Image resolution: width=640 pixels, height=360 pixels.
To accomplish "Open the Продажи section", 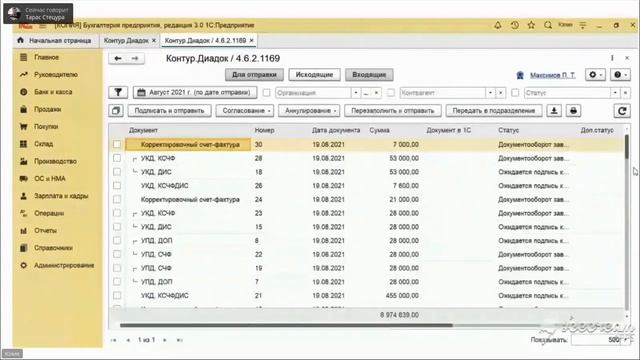I will (47, 109).
